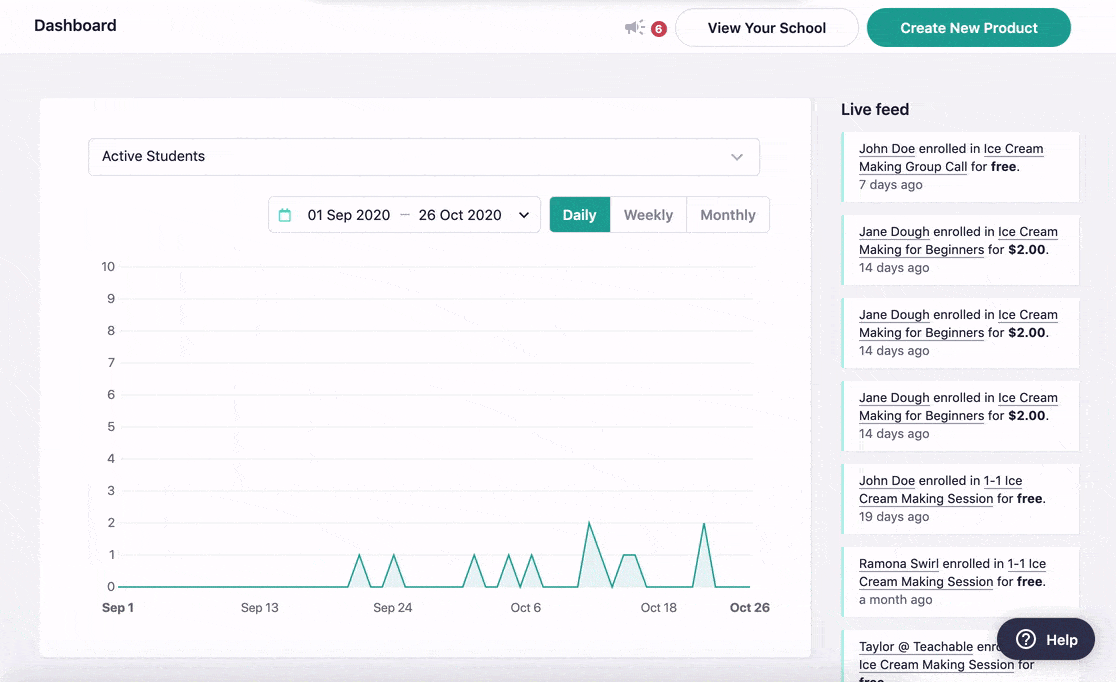Click the question mark Help icon
Viewport: 1116px width, 682px height.
click(1026, 640)
